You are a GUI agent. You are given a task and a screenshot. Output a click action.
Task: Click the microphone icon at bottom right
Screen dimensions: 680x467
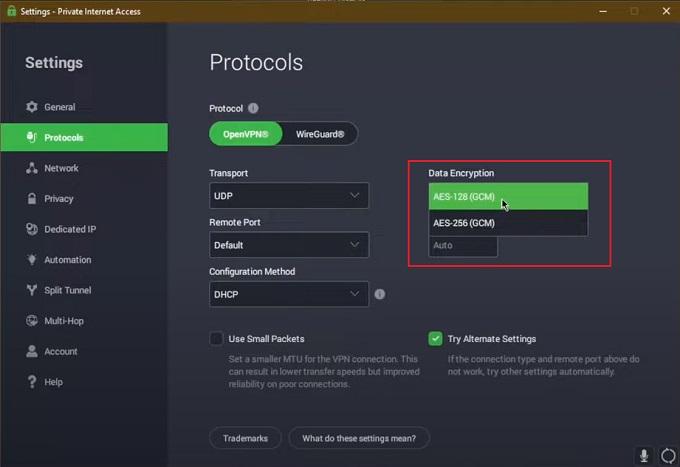pos(644,455)
